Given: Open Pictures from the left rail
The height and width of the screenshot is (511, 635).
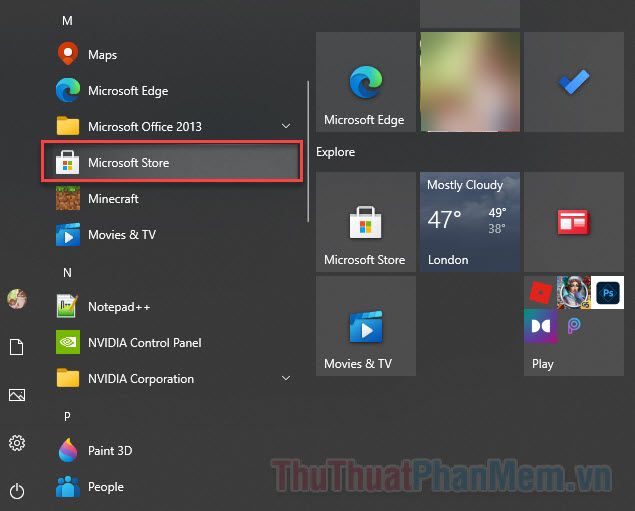Looking at the screenshot, I should pos(17,395).
